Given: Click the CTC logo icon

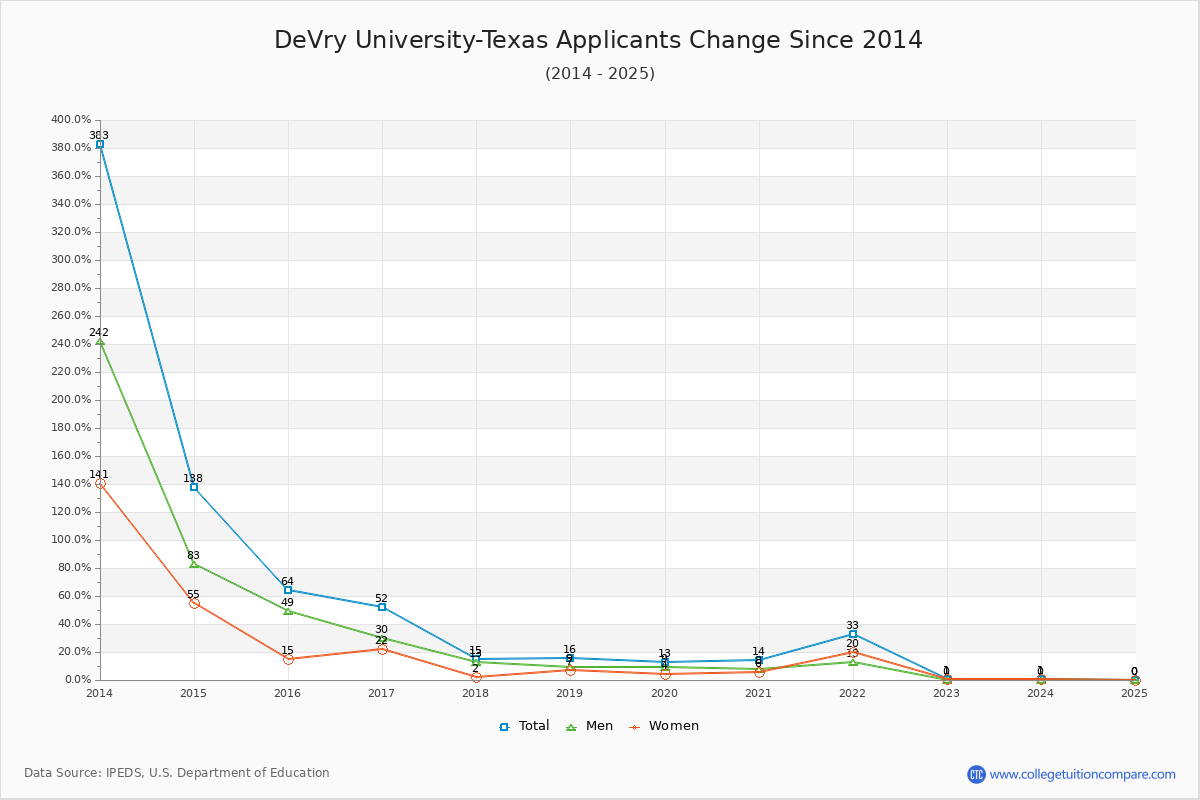Looking at the screenshot, I should tap(976, 774).
